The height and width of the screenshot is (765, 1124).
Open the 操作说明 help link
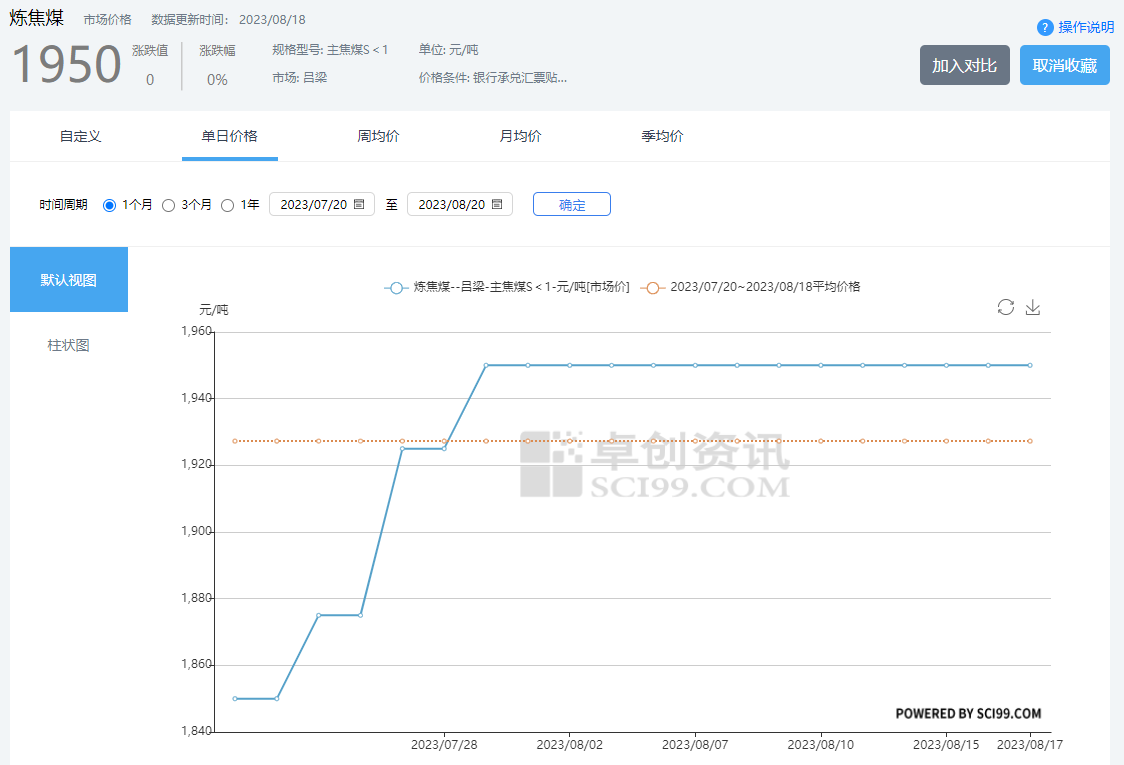tap(1086, 27)
